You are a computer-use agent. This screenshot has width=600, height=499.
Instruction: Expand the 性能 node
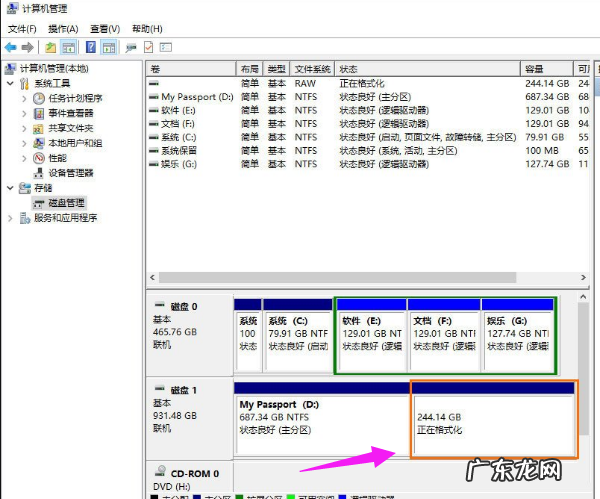point(24,158)
